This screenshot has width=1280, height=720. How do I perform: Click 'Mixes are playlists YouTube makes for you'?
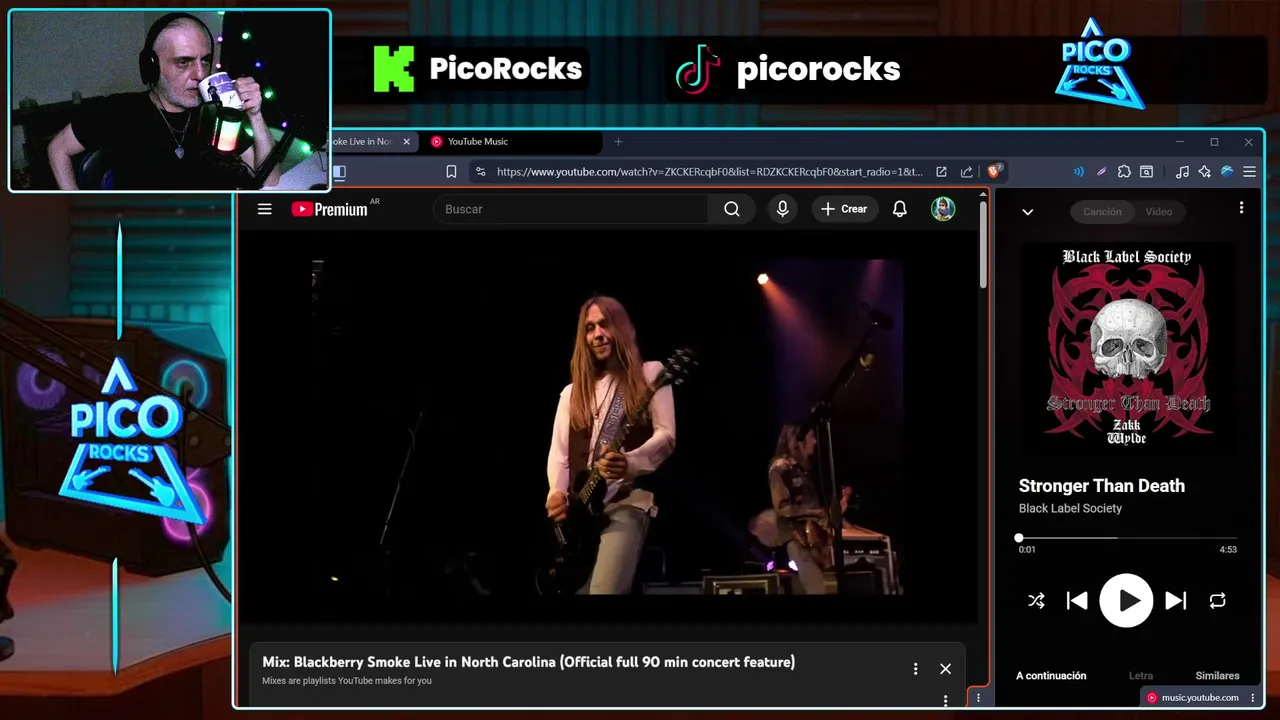(347, 681)
